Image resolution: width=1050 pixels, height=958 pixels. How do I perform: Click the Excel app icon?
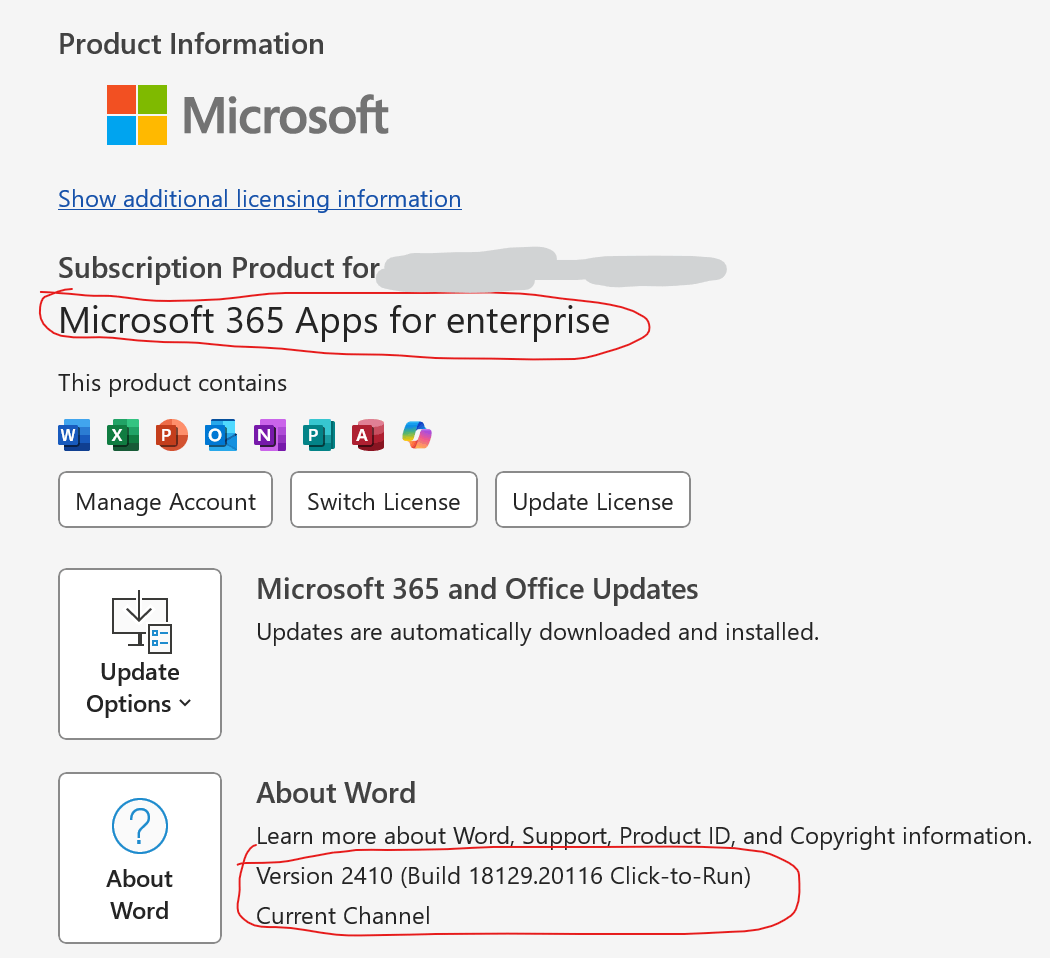[x=123, y=435]
